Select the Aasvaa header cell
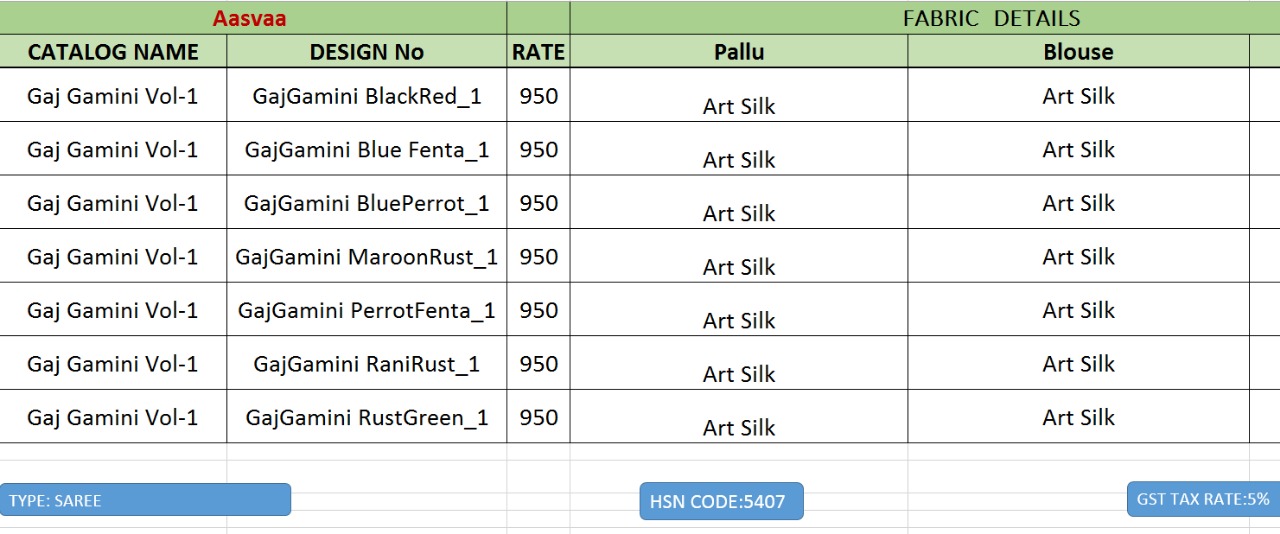Screen dimensions: 1280x534 (250, 18)
